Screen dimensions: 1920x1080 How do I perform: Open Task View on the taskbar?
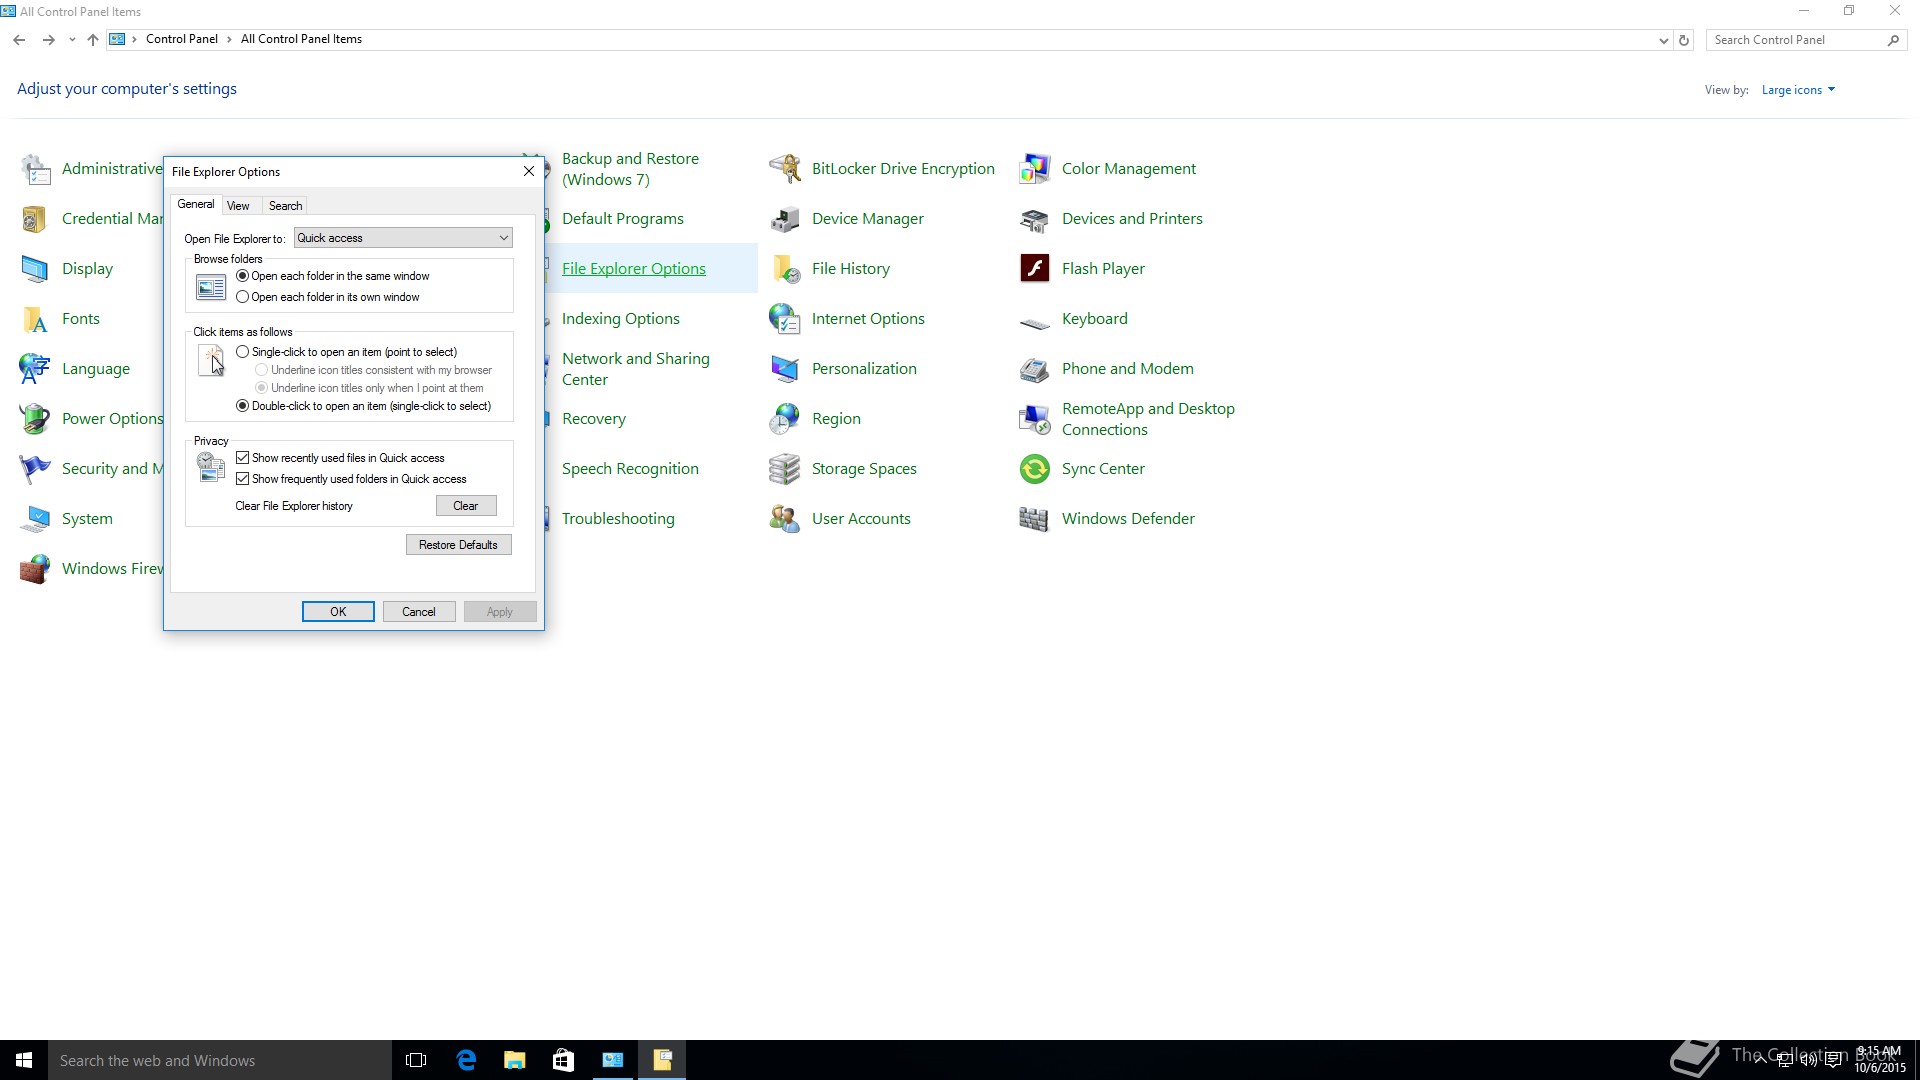[x=416, y=1060]
